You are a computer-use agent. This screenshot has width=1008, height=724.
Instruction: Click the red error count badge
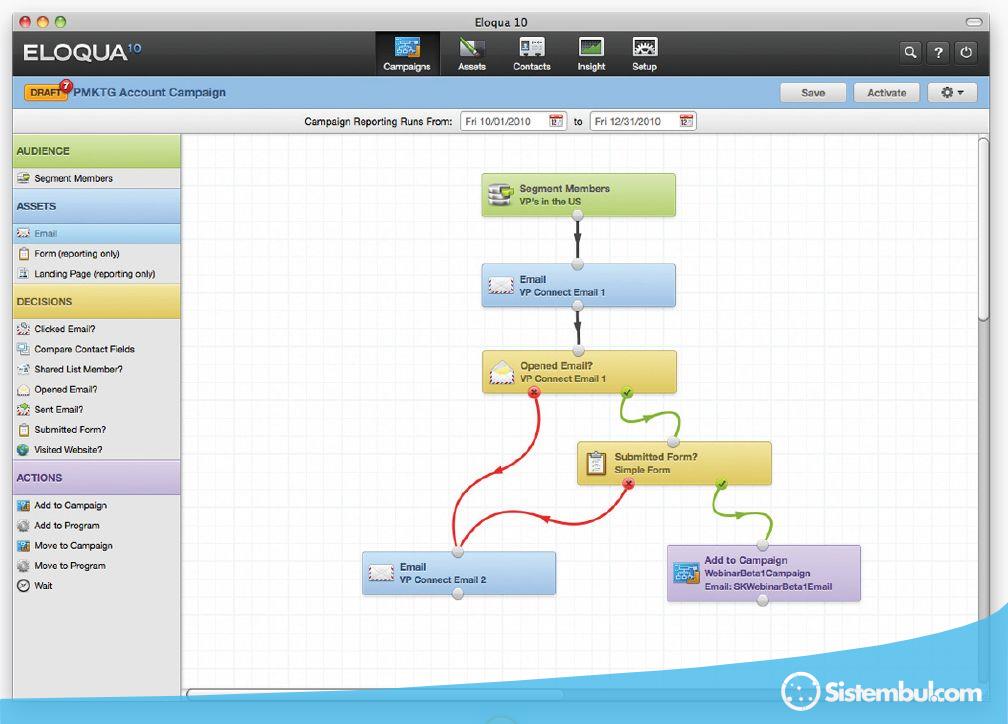pyautogui.click(x=66, y=86)
